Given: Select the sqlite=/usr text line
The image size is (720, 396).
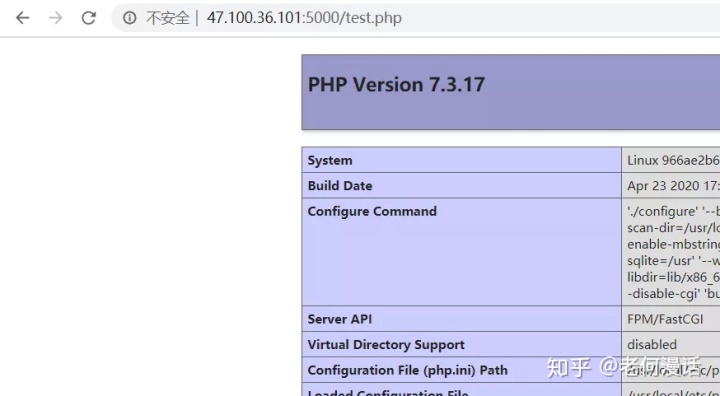Looking at the screenshot, I should click(673, 260).
